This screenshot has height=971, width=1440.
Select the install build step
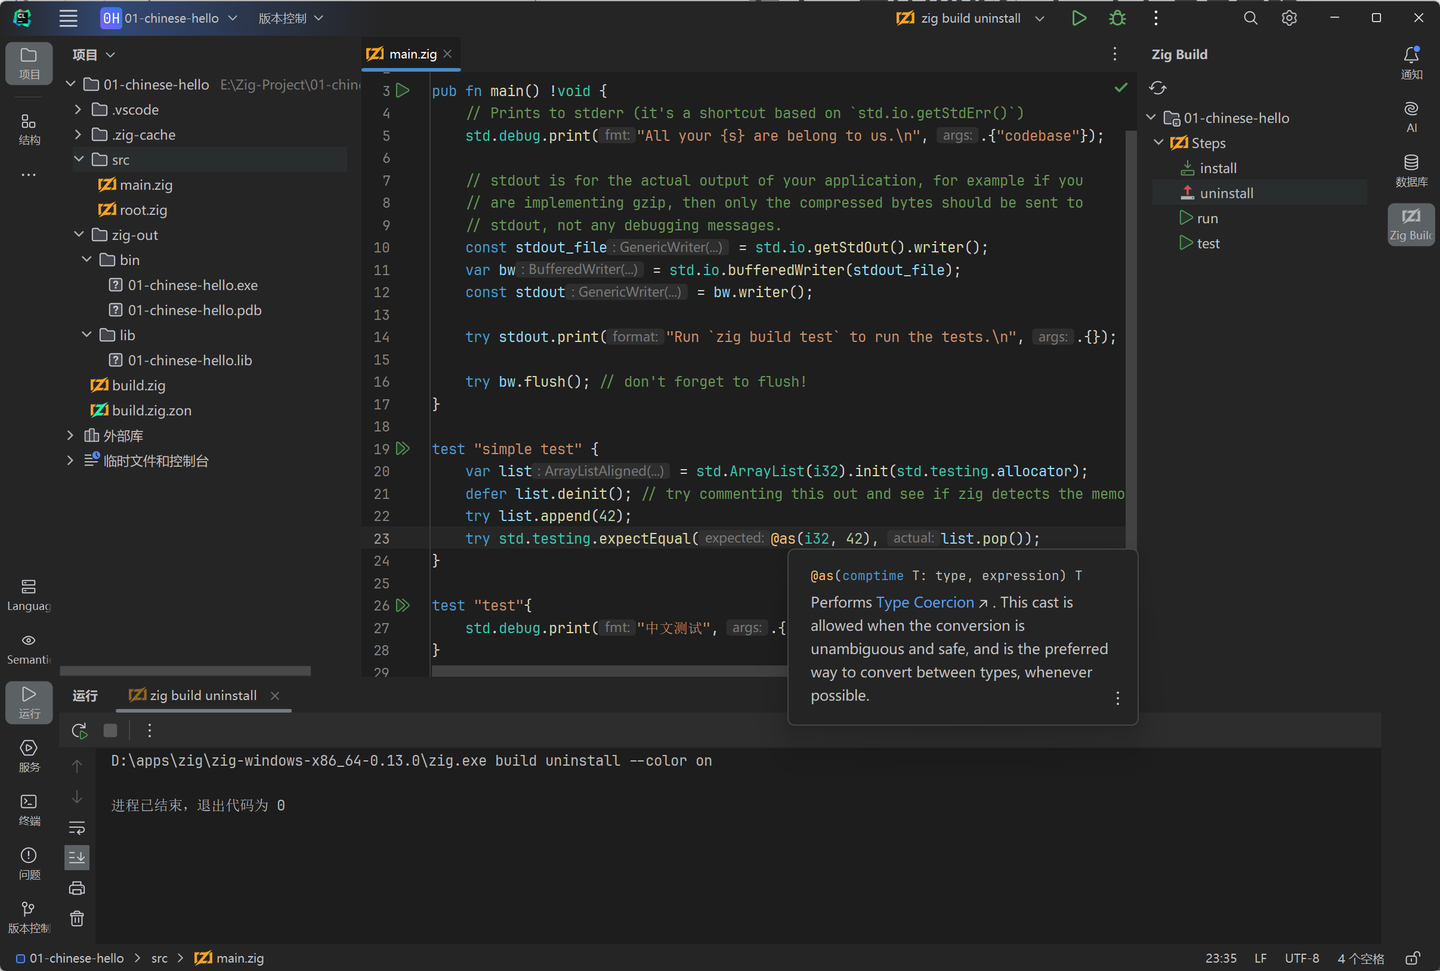(x=1218, y=168)
